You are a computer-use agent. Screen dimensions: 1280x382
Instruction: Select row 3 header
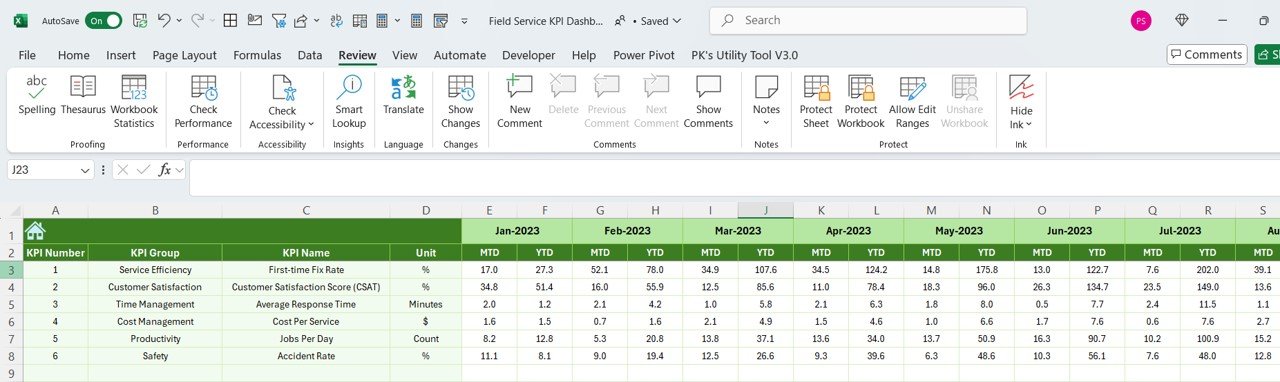click(11, 270)
